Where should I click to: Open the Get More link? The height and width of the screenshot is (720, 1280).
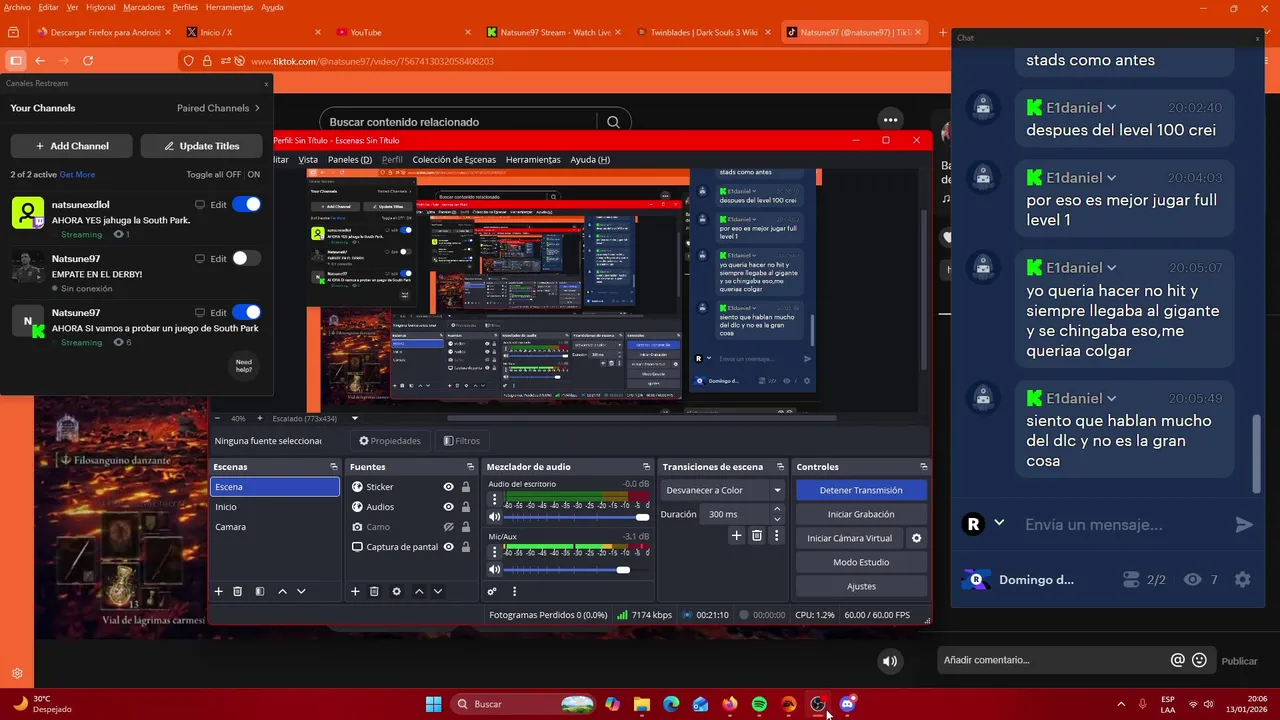tap(77, 174)
